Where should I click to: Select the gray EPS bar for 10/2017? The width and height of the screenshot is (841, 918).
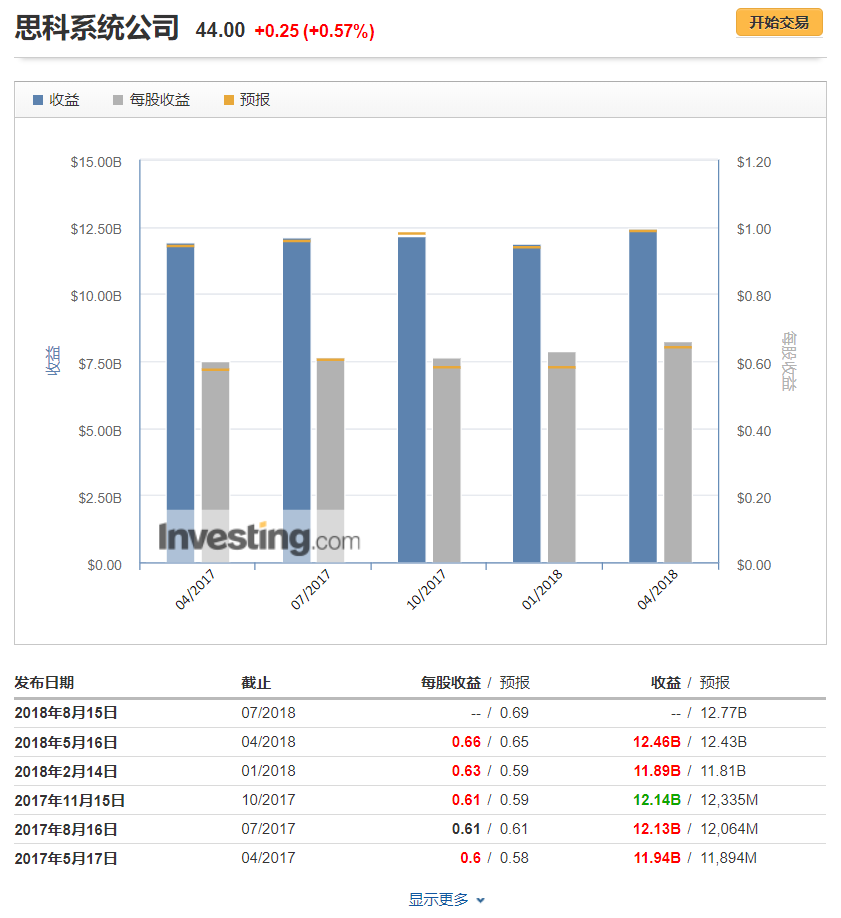[x=447, y=460]
